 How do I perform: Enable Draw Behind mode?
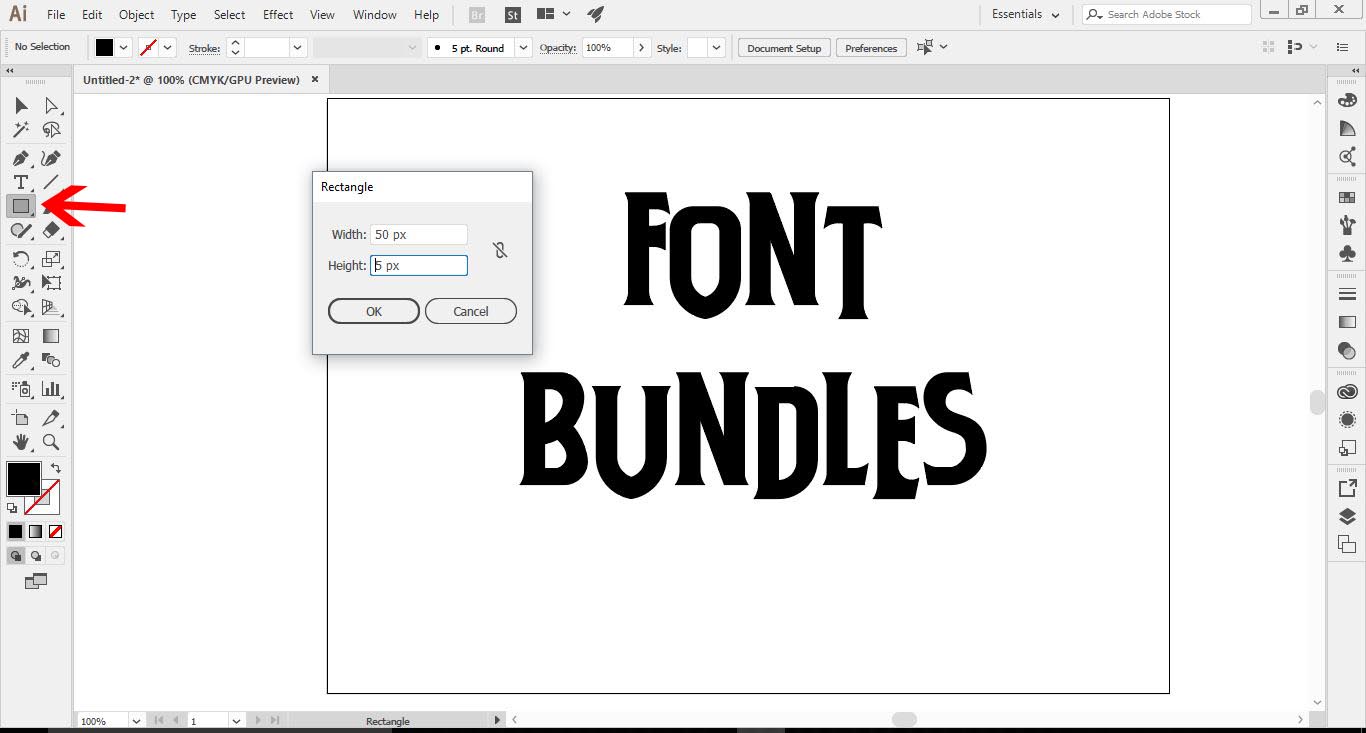[36, 556]
